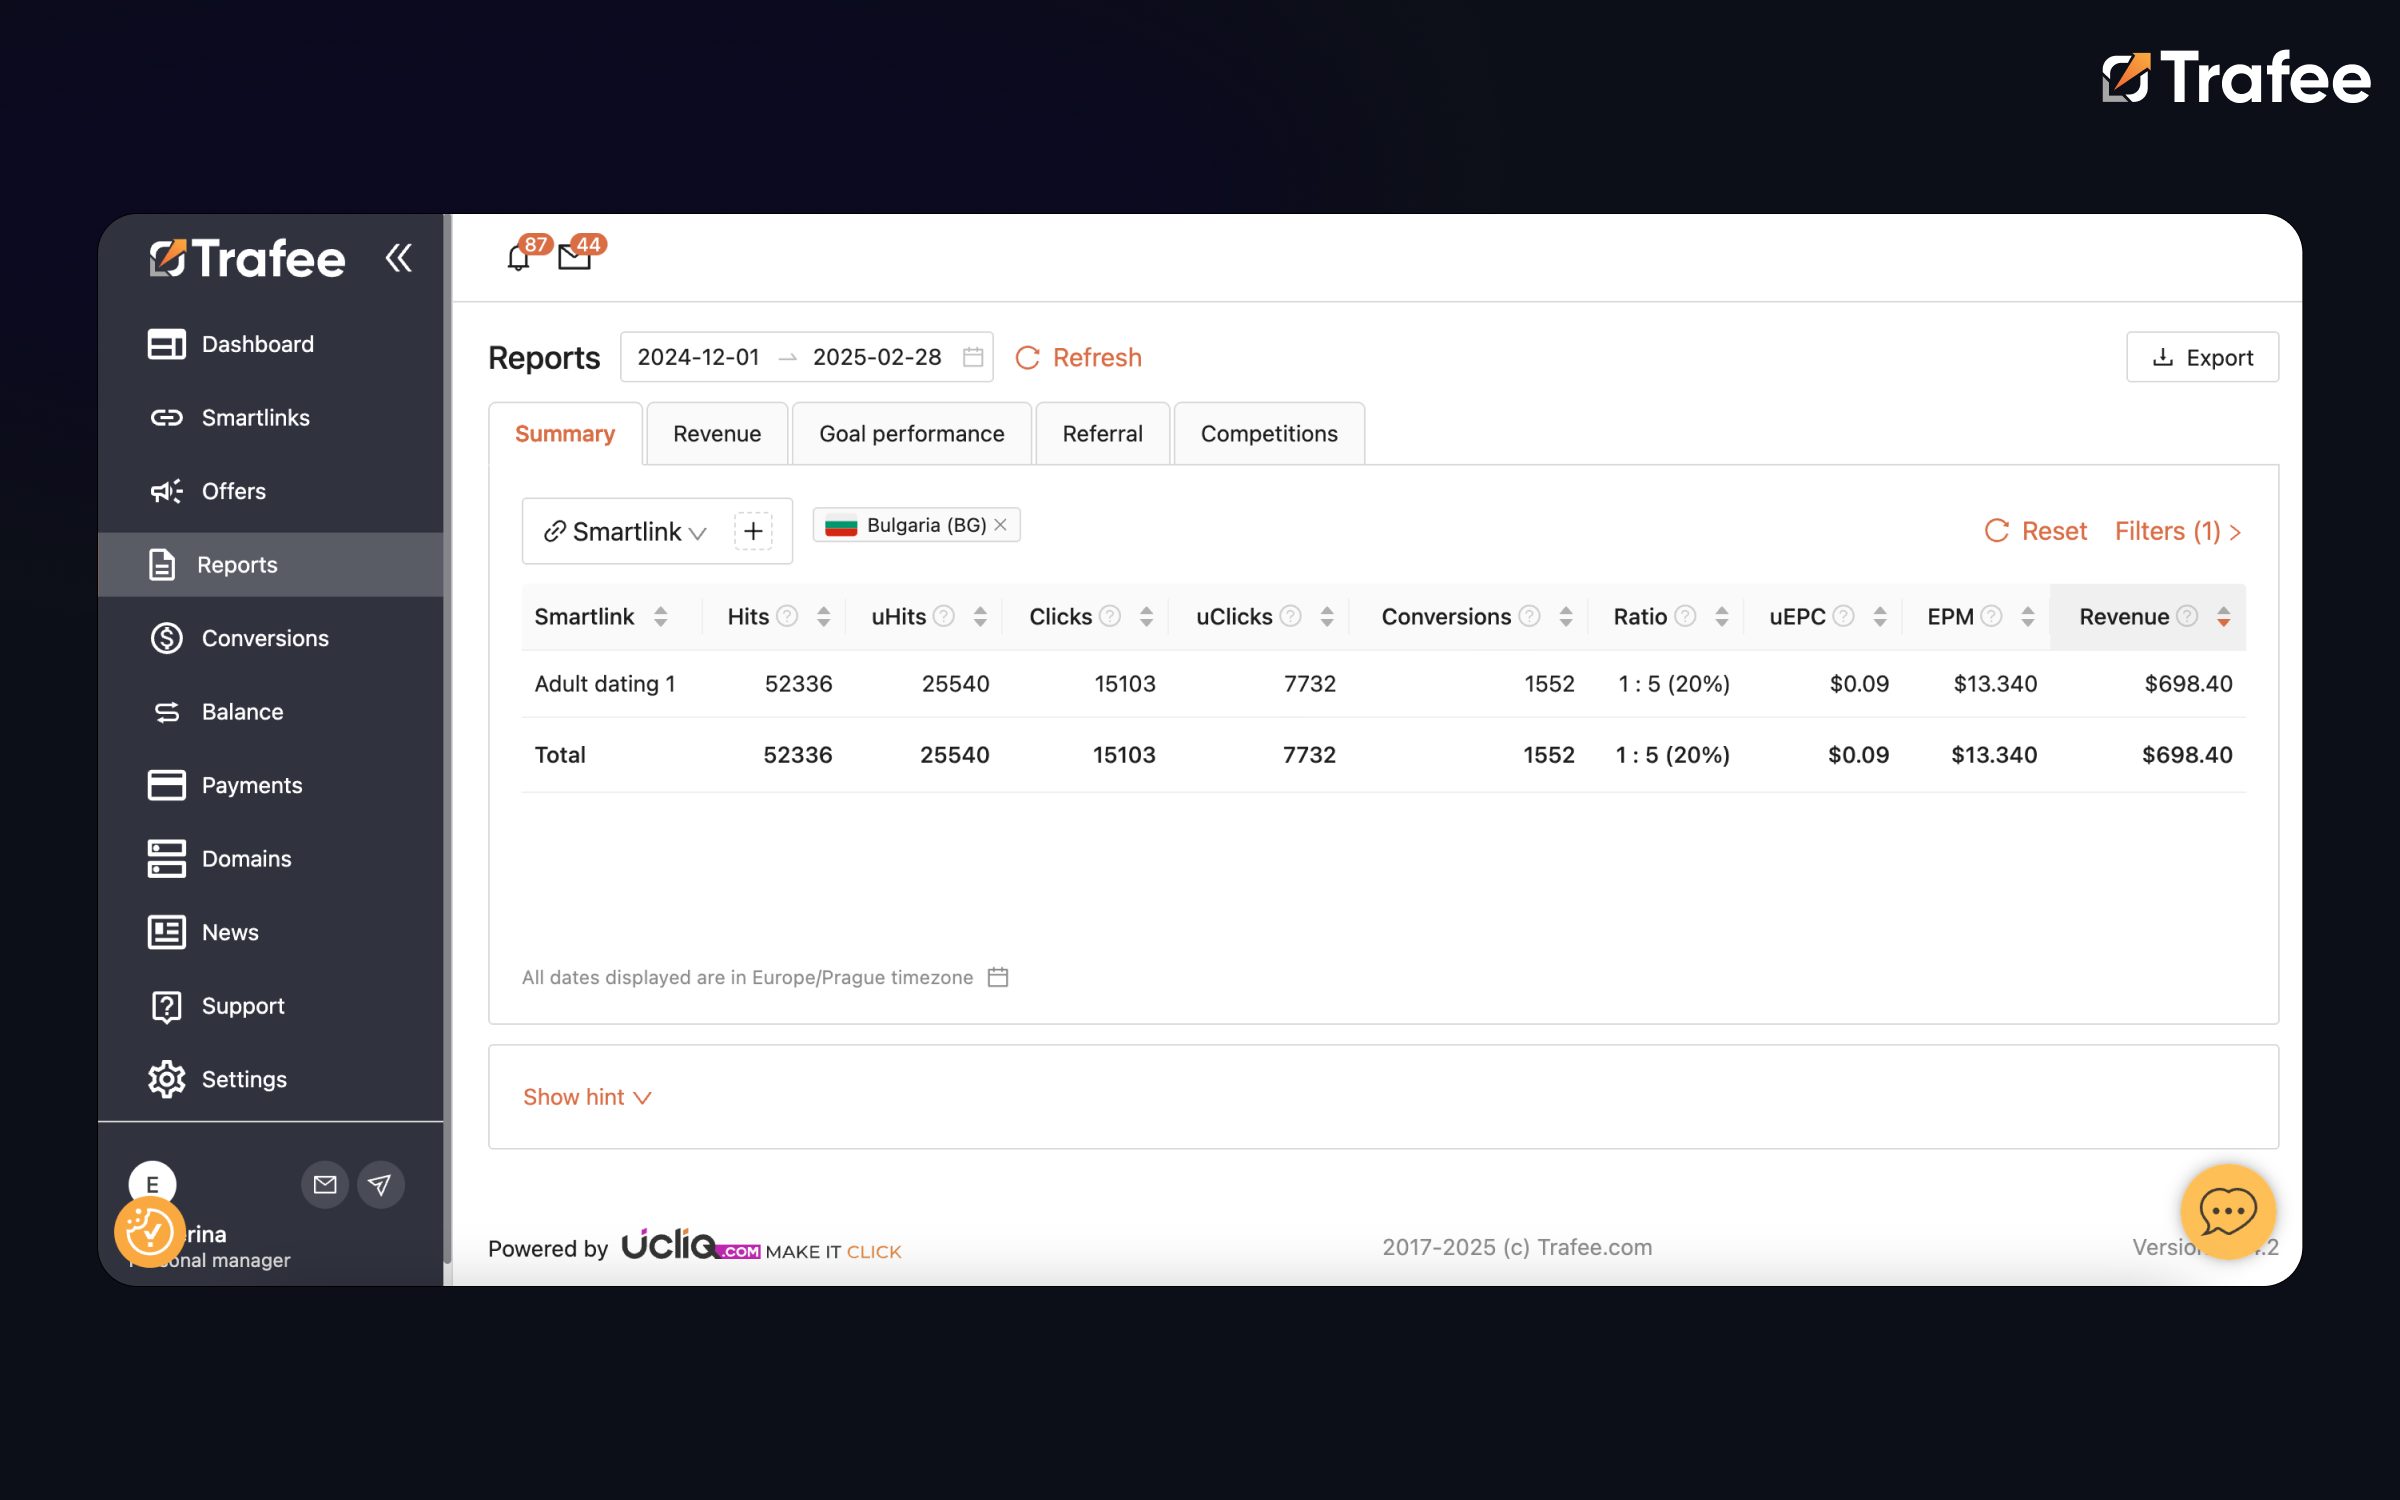Image resolution: width=2400 pixels, height=1500 pixels.
Task: Open Offers from the sidebar
Action: 270,491
